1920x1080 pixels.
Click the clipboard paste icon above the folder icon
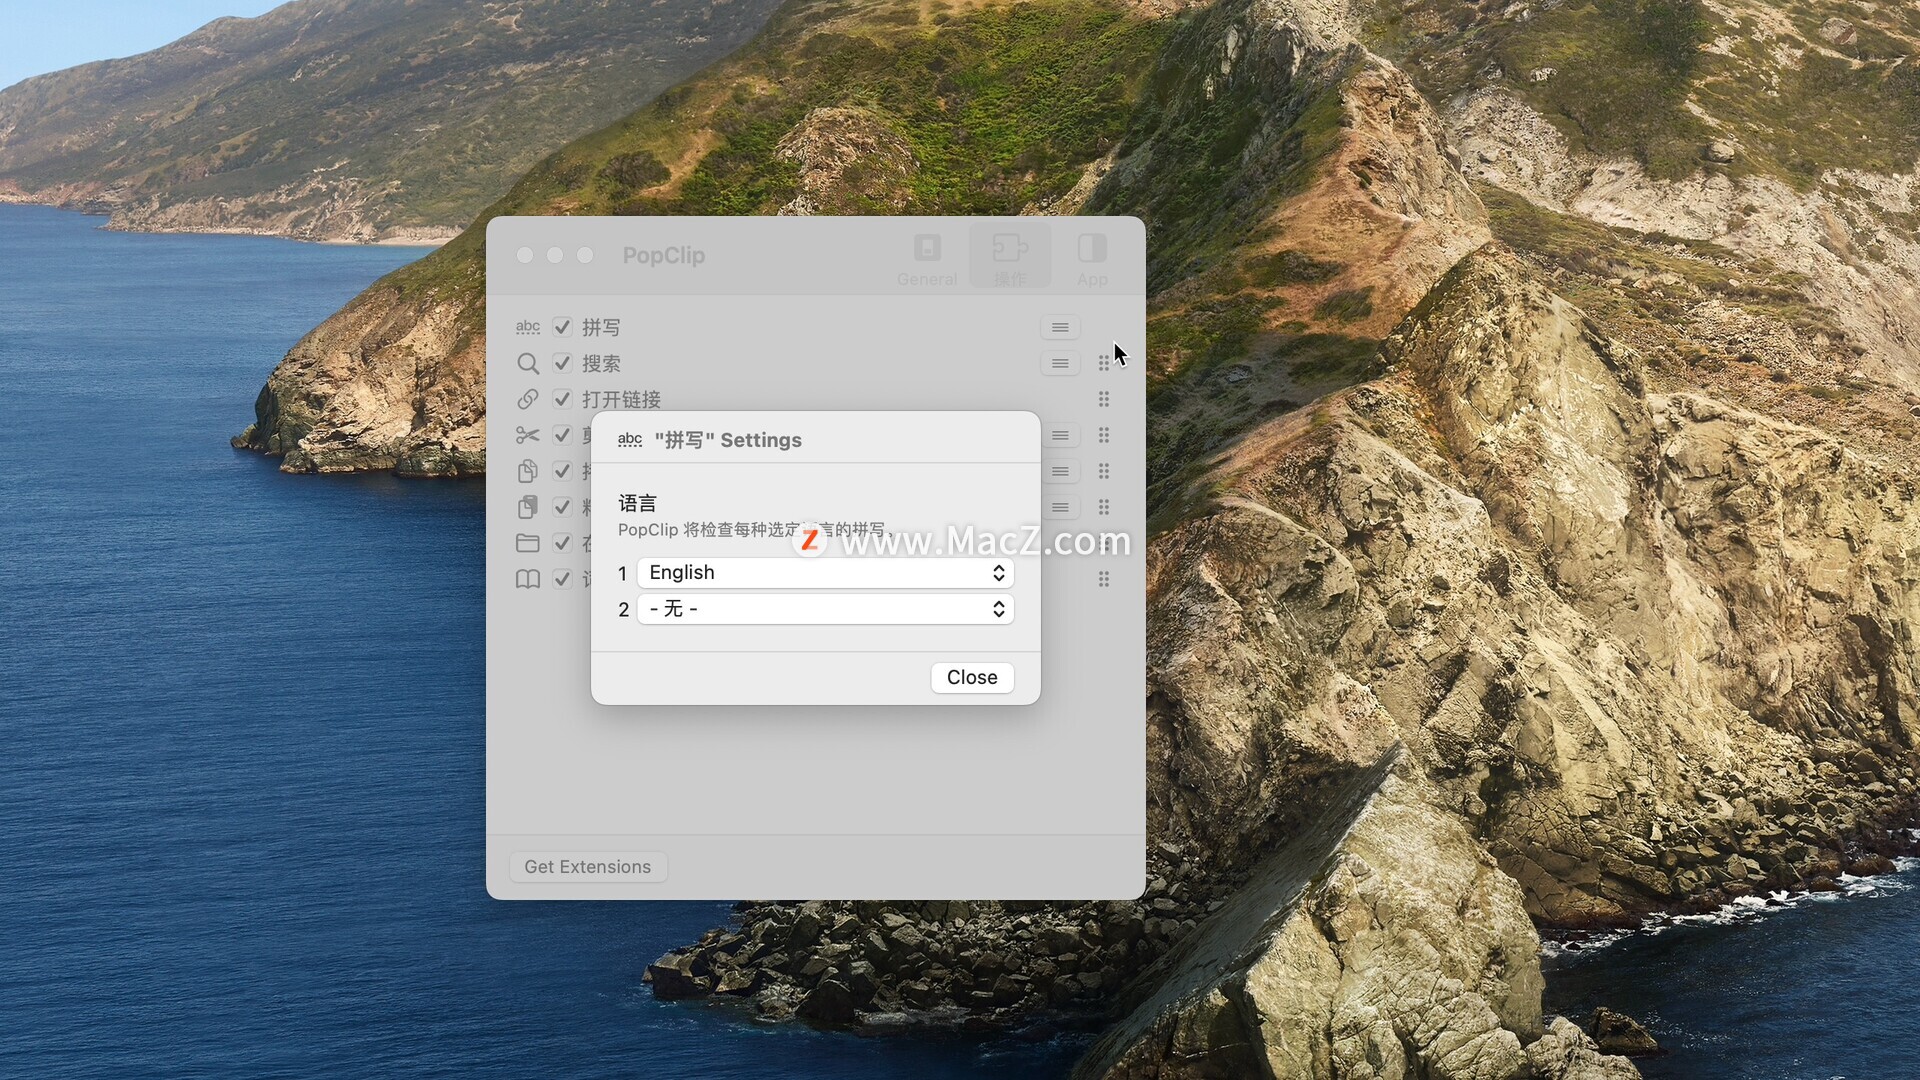528,507
